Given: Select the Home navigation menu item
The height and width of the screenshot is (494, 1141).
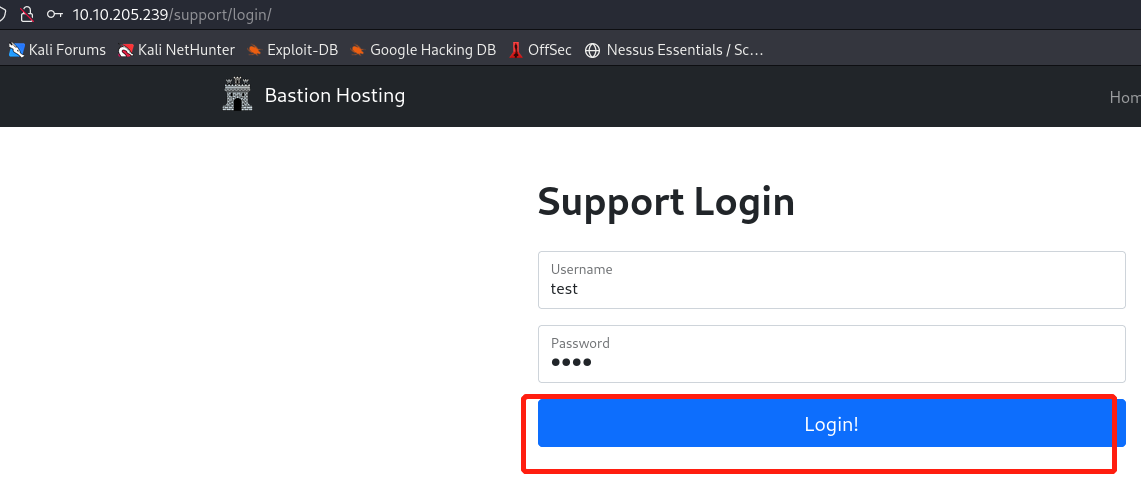Looking at the screenshot, I should click(x=1124, y=97).
